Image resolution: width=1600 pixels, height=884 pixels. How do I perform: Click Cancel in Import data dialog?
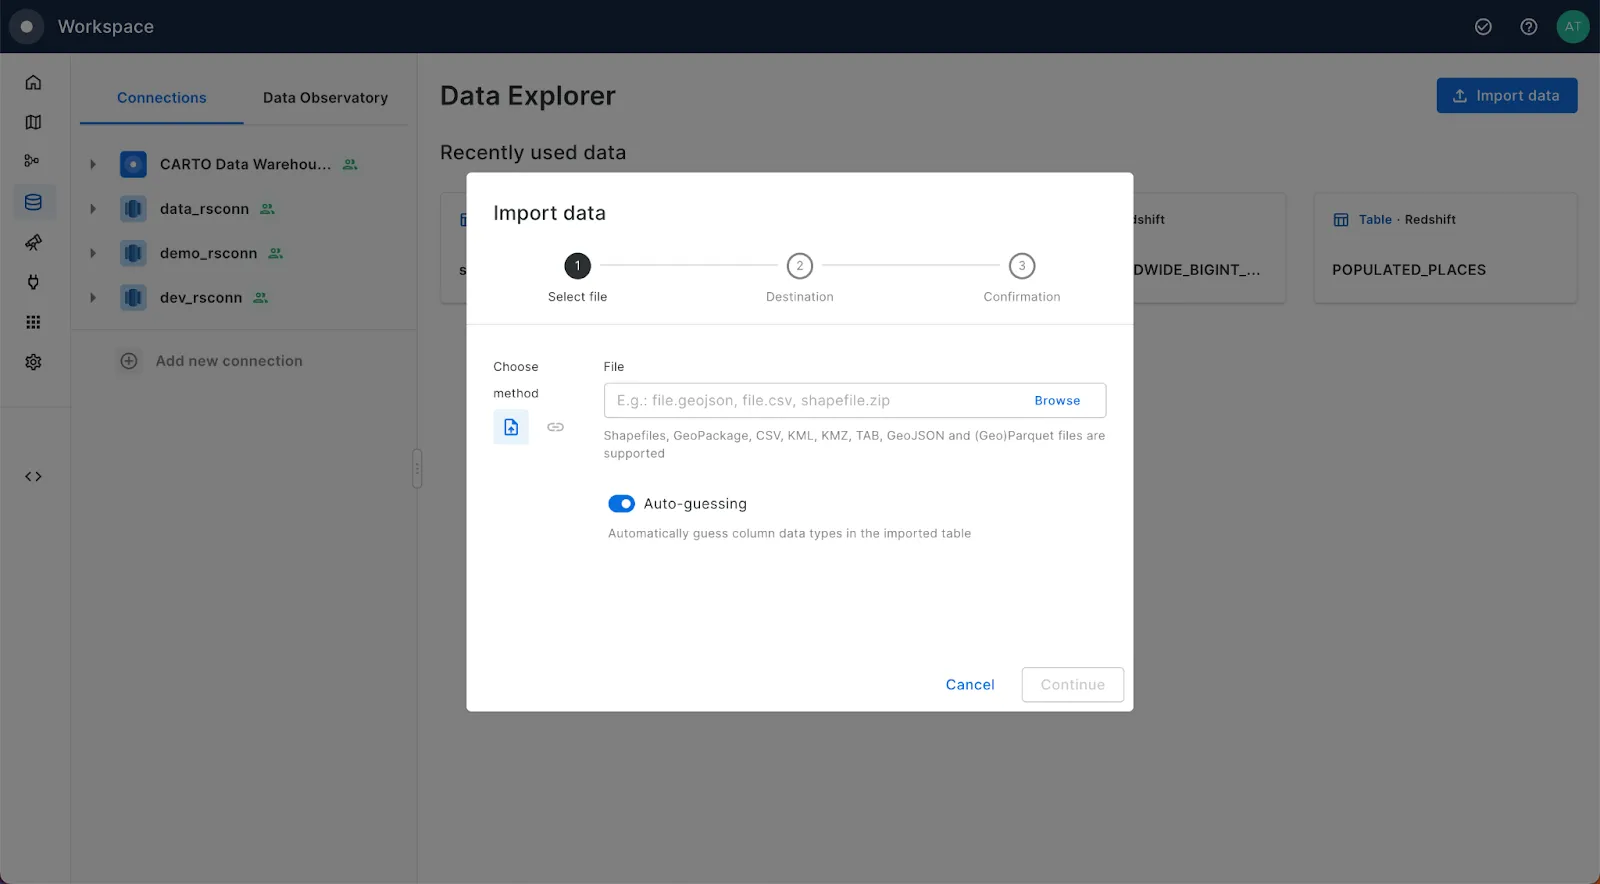point(969,685)
